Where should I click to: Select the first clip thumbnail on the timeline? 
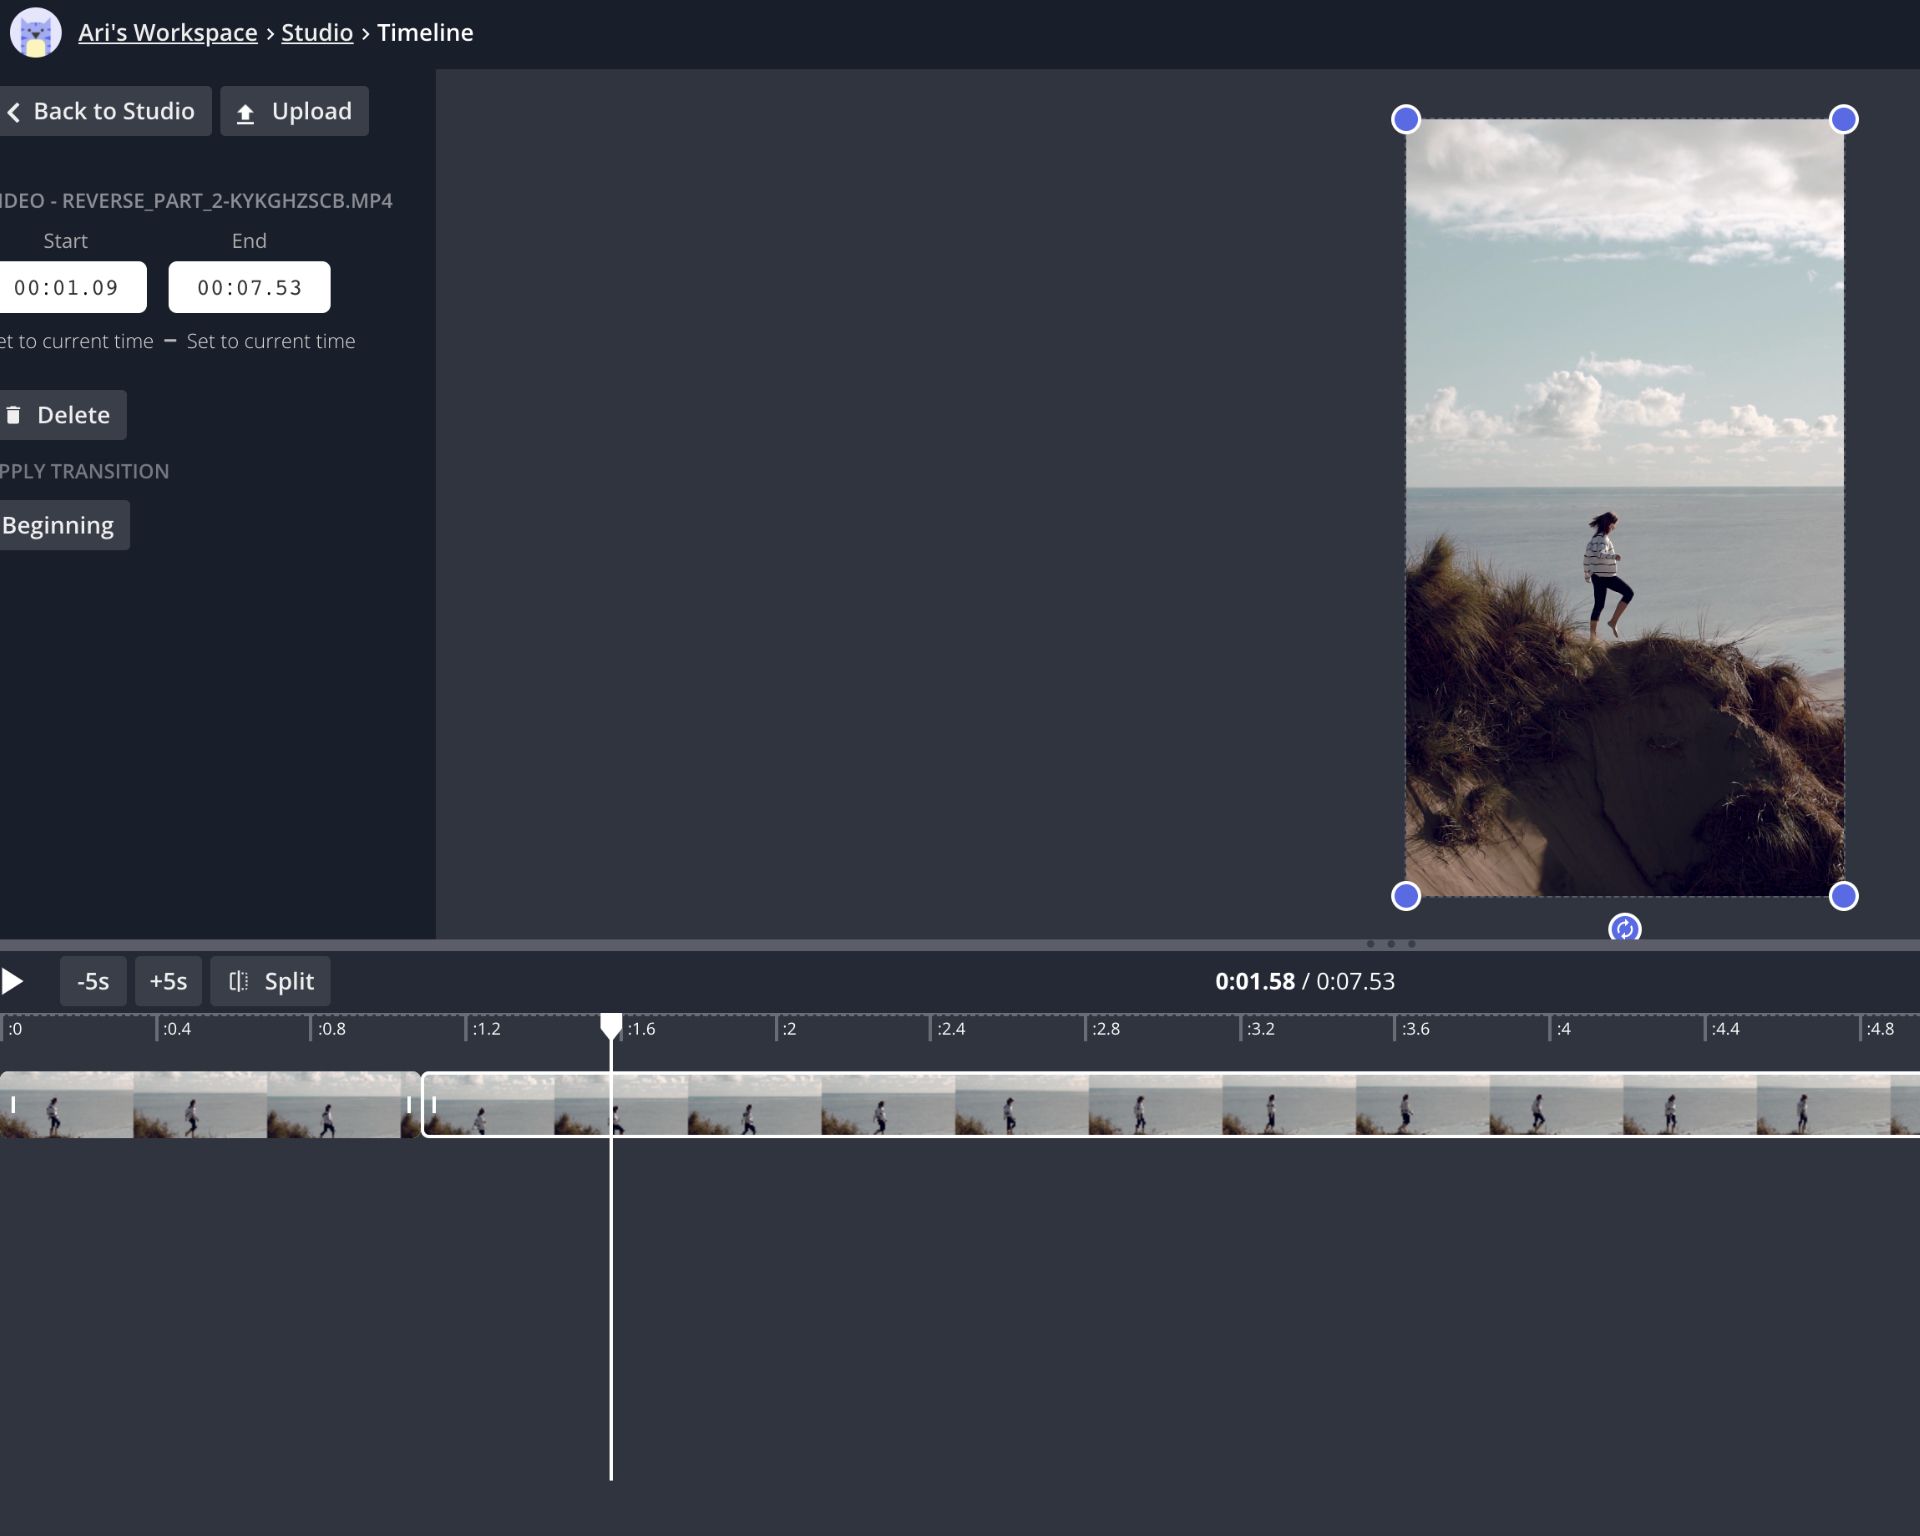click(x=200, y=1105)
